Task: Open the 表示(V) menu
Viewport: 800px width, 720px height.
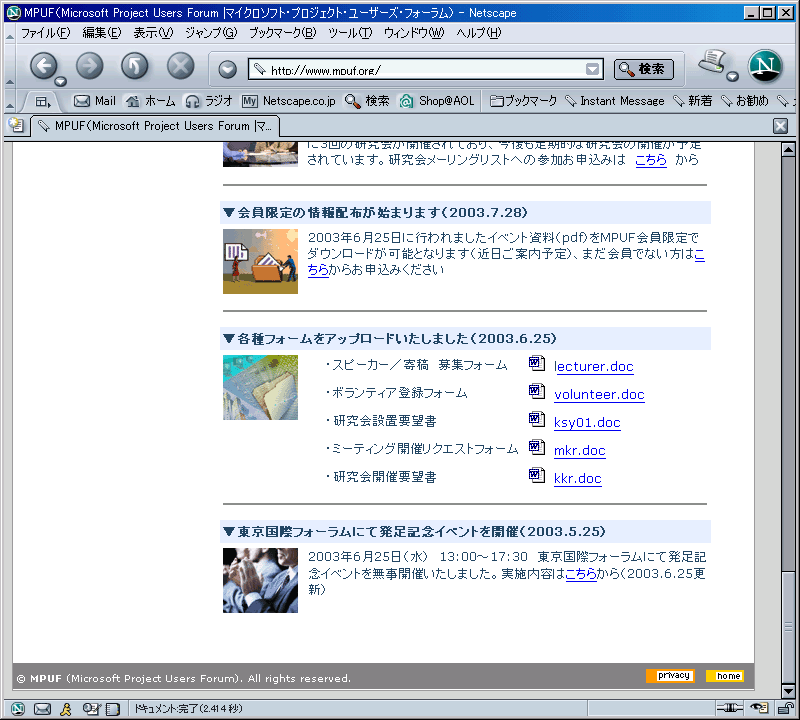Action: point(153,33)
